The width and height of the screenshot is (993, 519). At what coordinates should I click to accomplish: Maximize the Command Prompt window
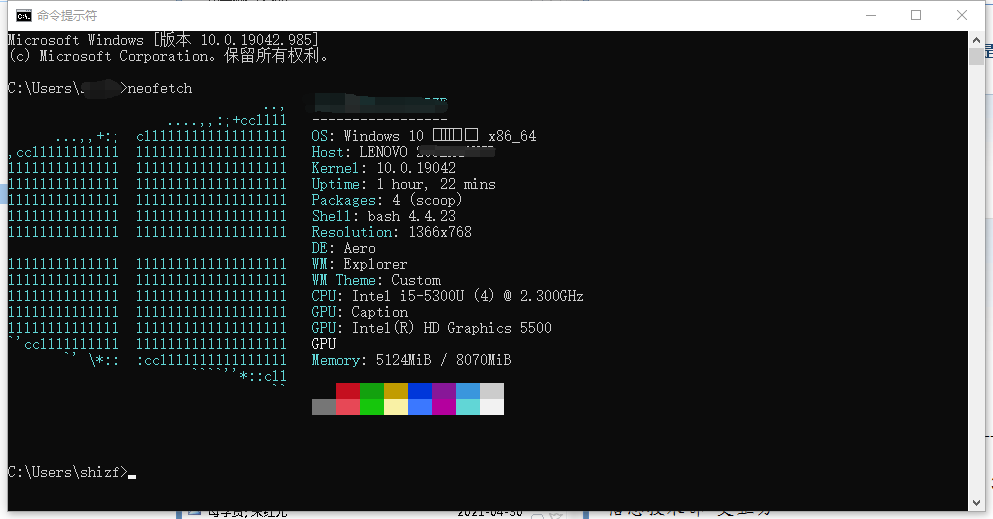pyautogui.click(x=915, y=15)
